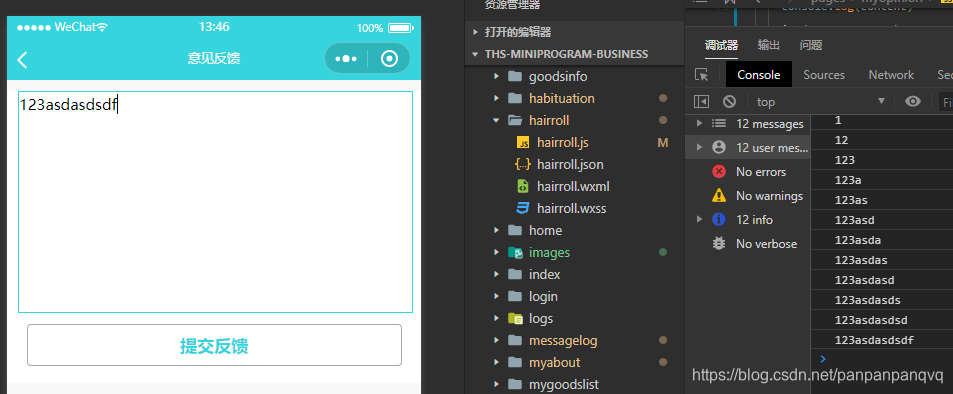Activate the inspect element picker icon
The width and height of the screenshot is (953, 394).
(x=701, y=75)
